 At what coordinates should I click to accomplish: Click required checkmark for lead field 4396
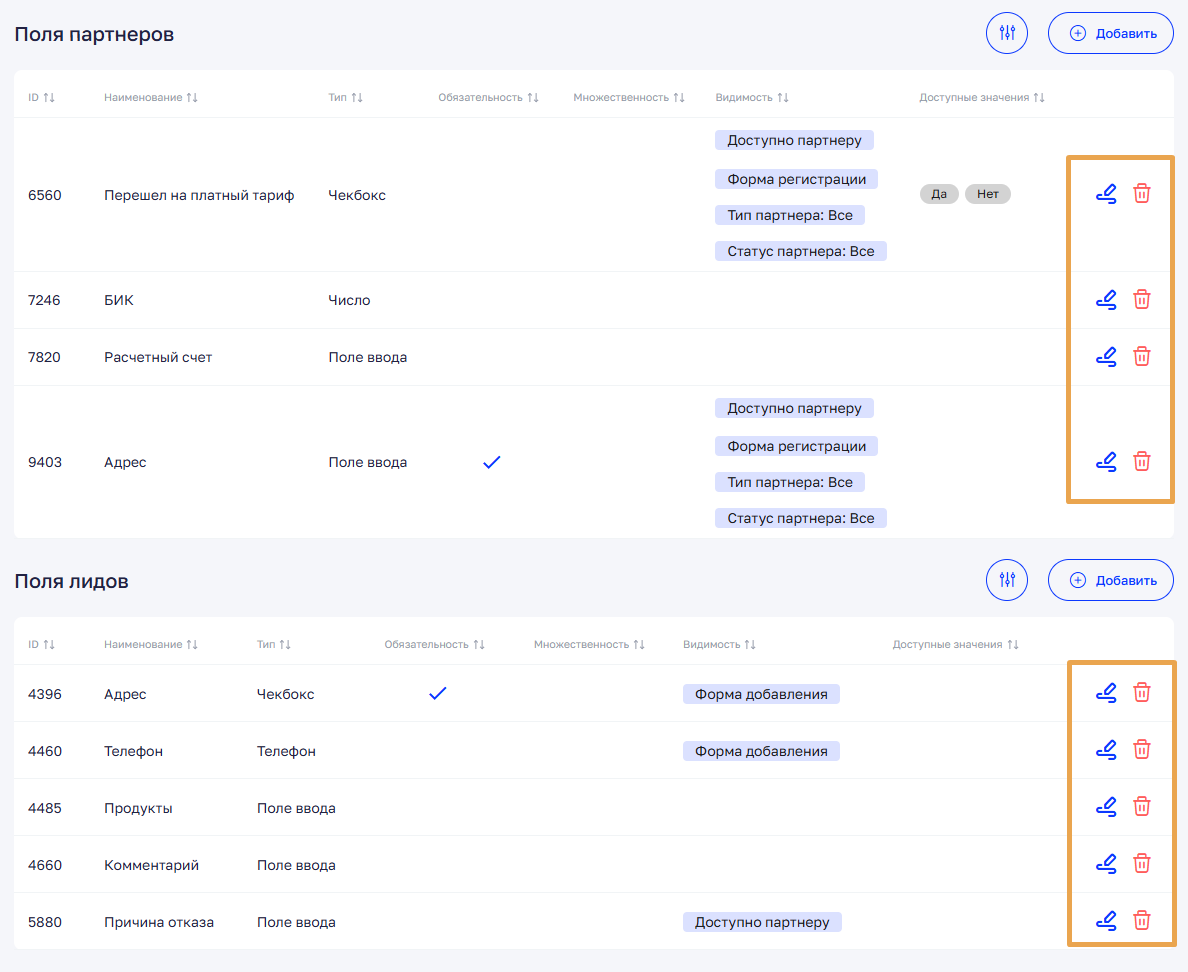point(437,693)
